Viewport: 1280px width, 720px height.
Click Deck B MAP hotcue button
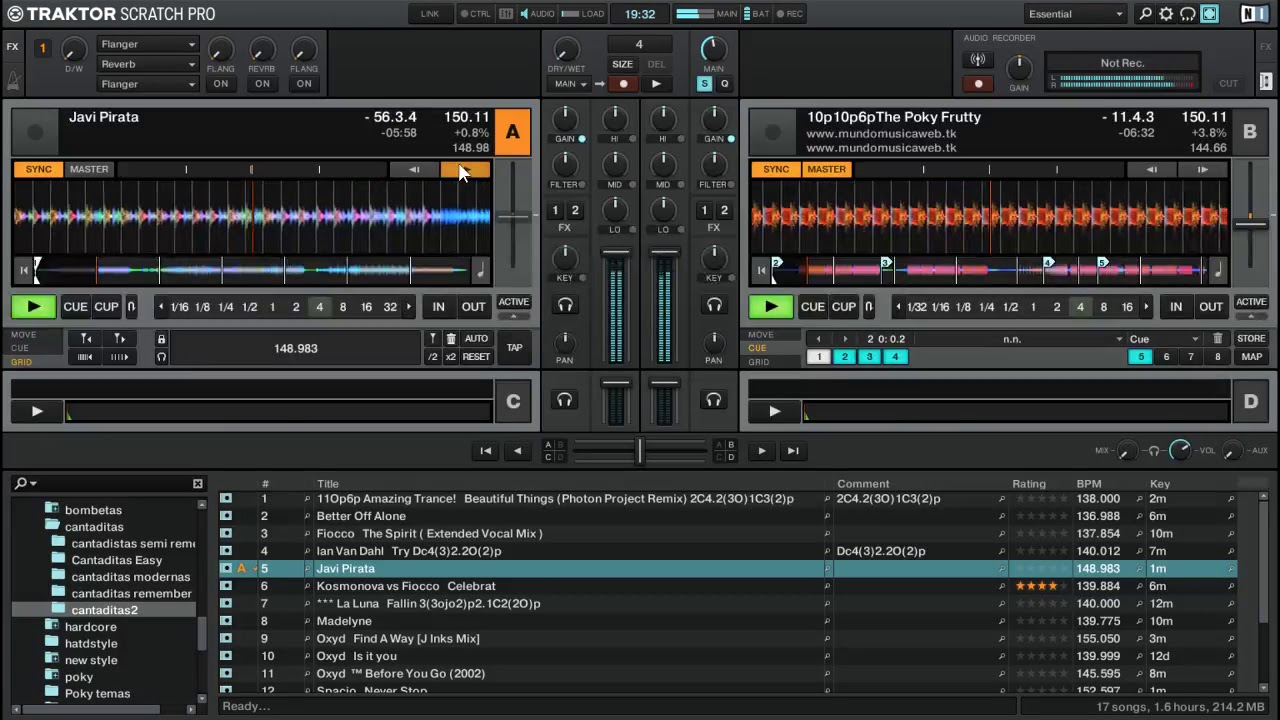(1251, 357)
